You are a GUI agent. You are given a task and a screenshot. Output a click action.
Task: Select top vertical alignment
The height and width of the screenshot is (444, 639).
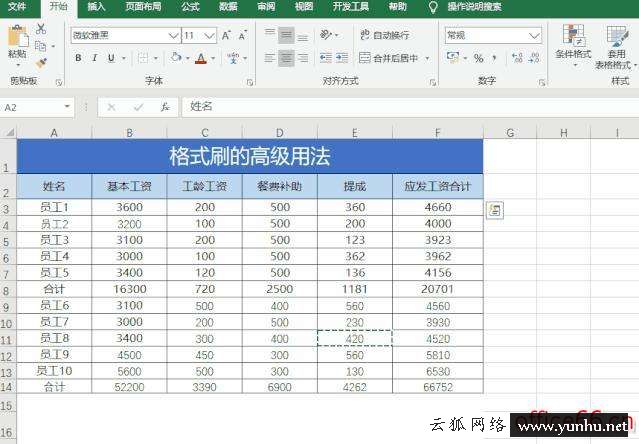pyautogui.click(x=270, y=35)
